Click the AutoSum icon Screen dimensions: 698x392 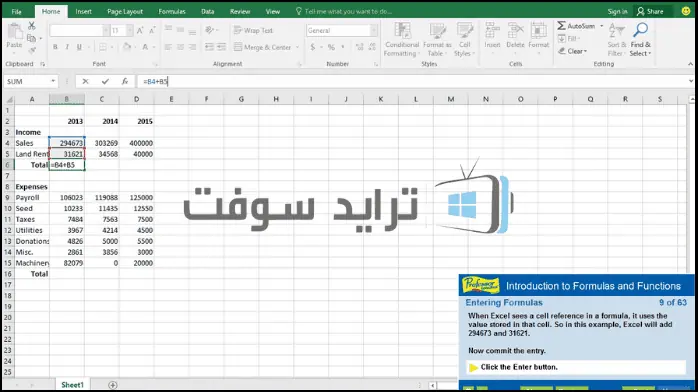(x=562, y=26)
